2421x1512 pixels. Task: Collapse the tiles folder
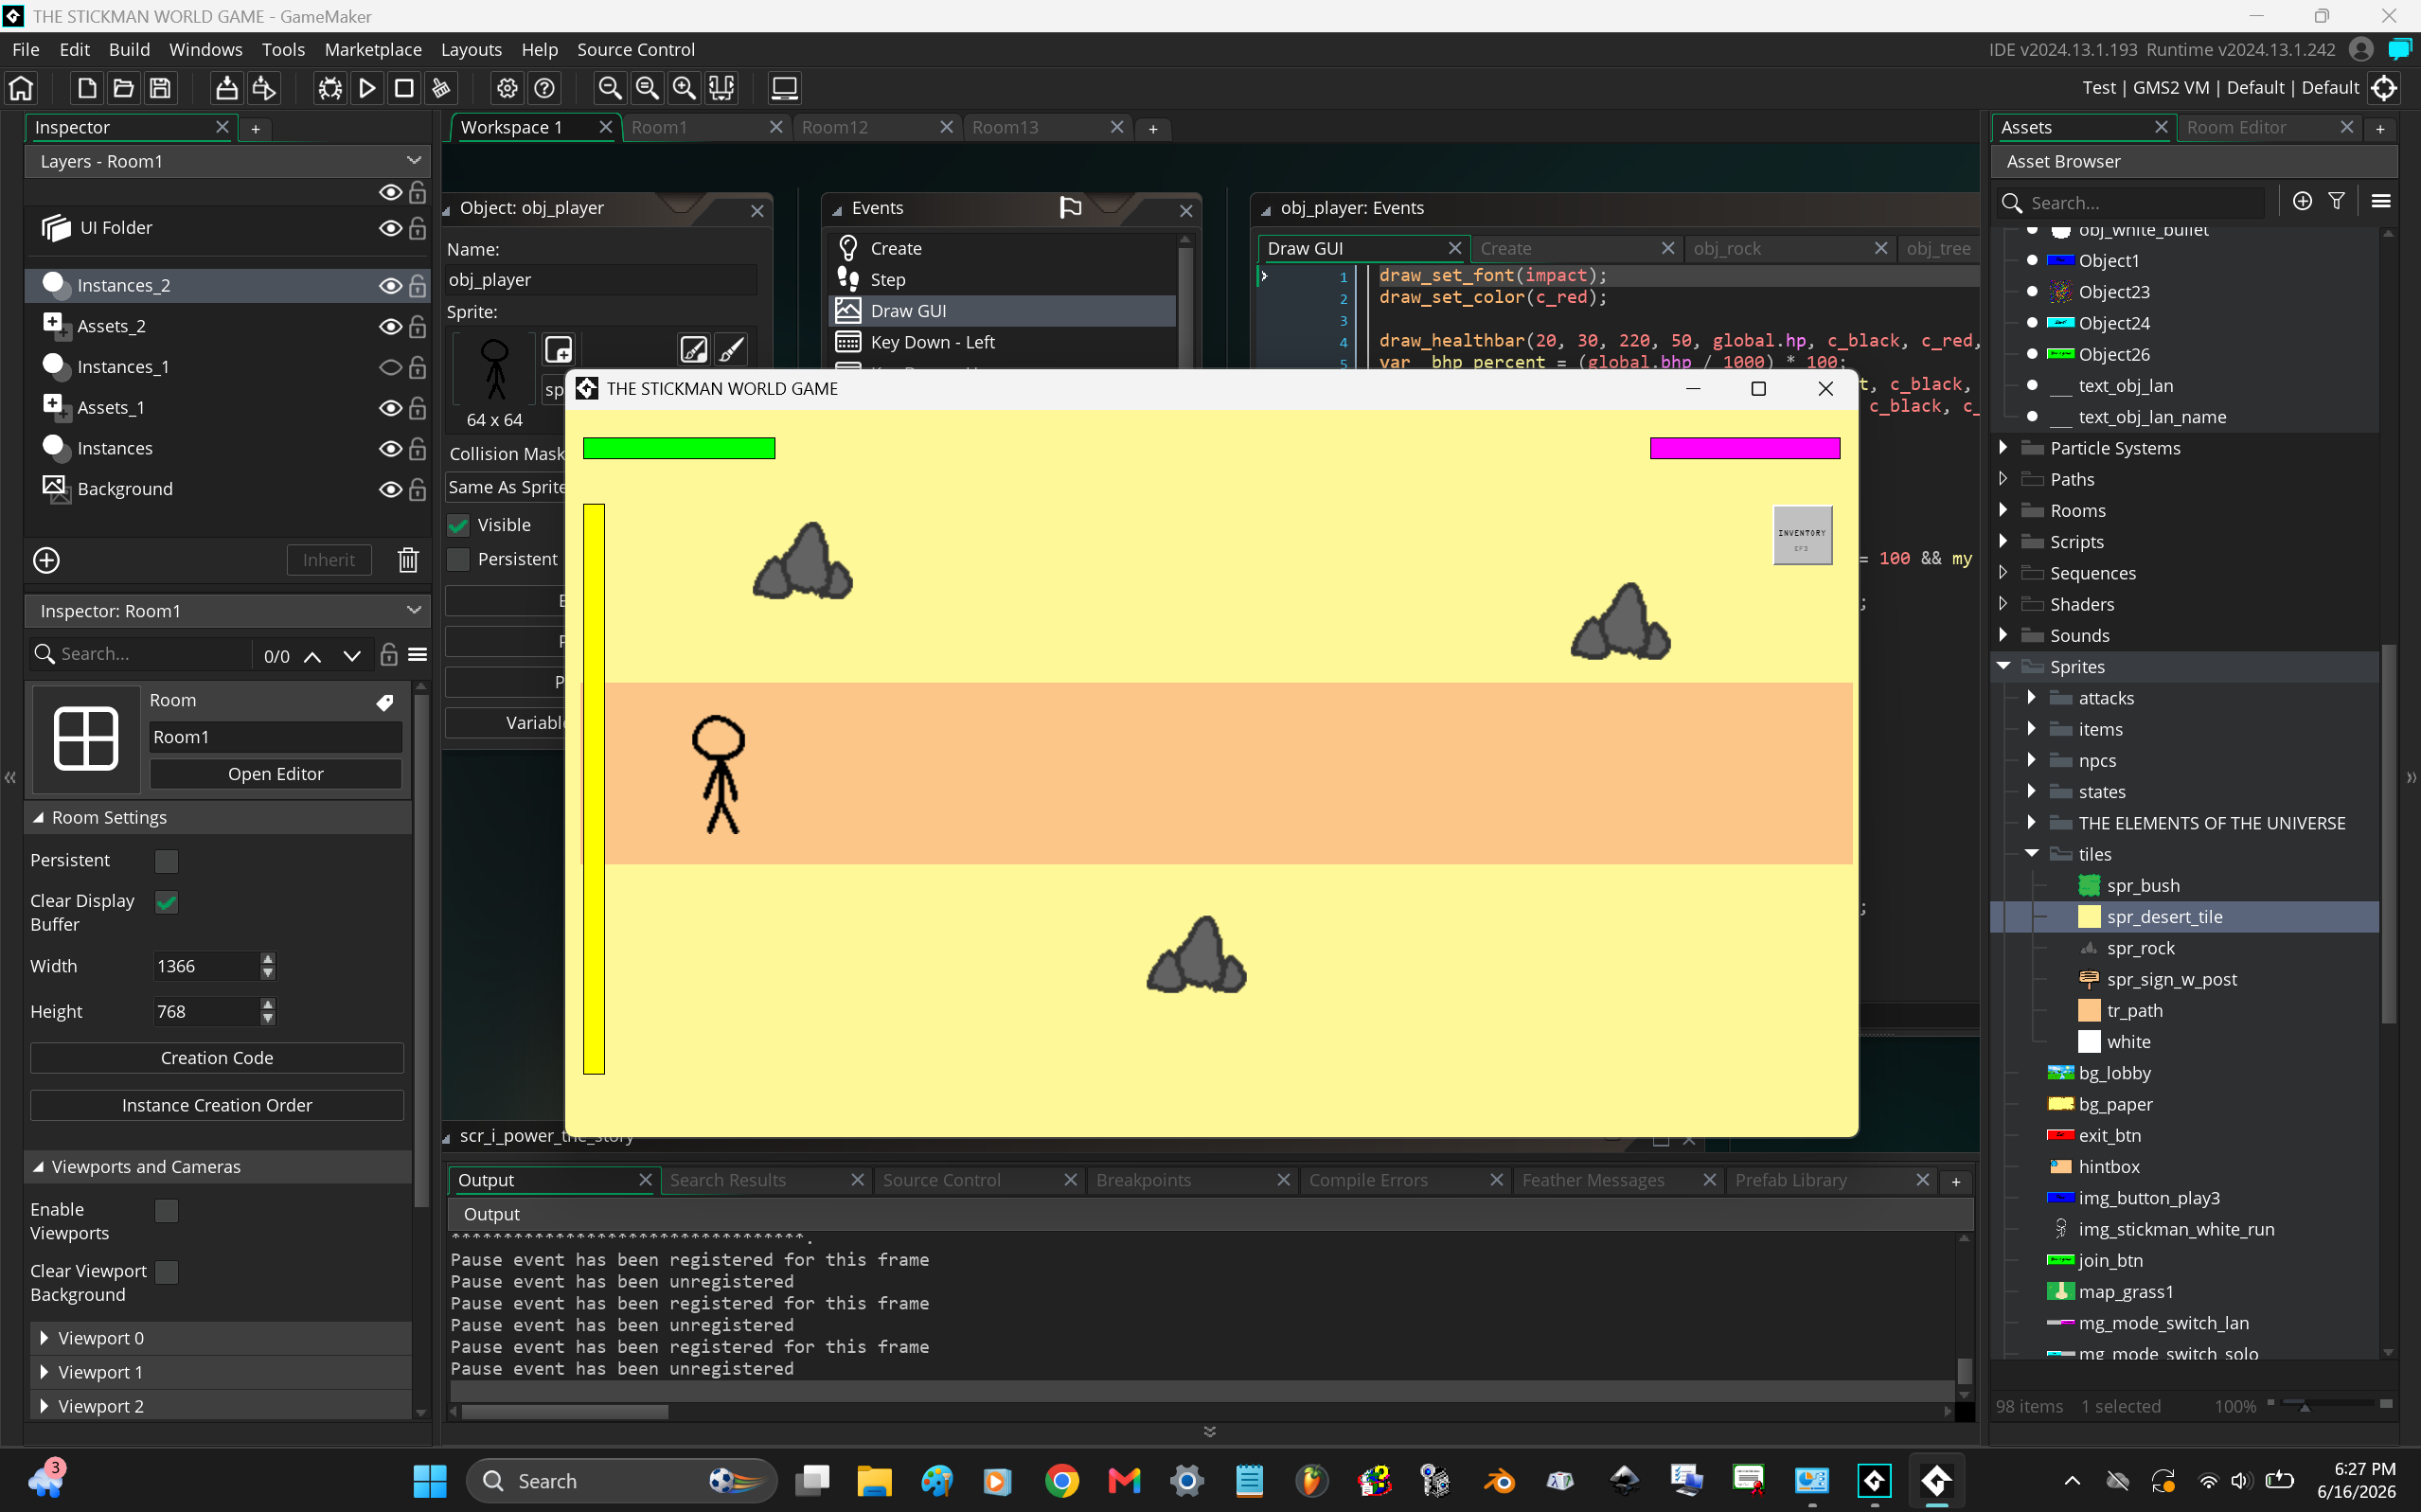pos(2031,853)
